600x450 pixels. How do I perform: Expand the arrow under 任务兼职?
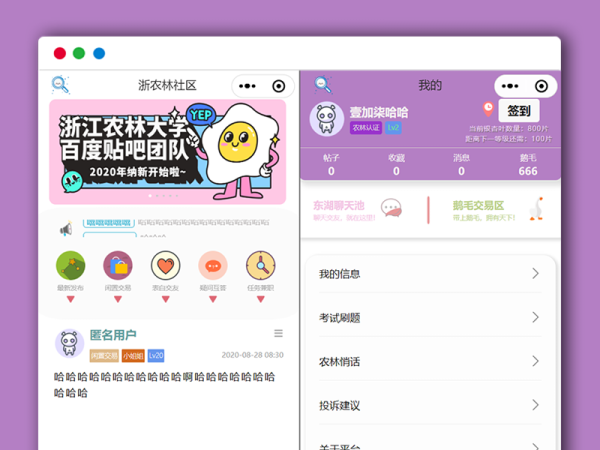pyautogui.click(x=261, y=299)
